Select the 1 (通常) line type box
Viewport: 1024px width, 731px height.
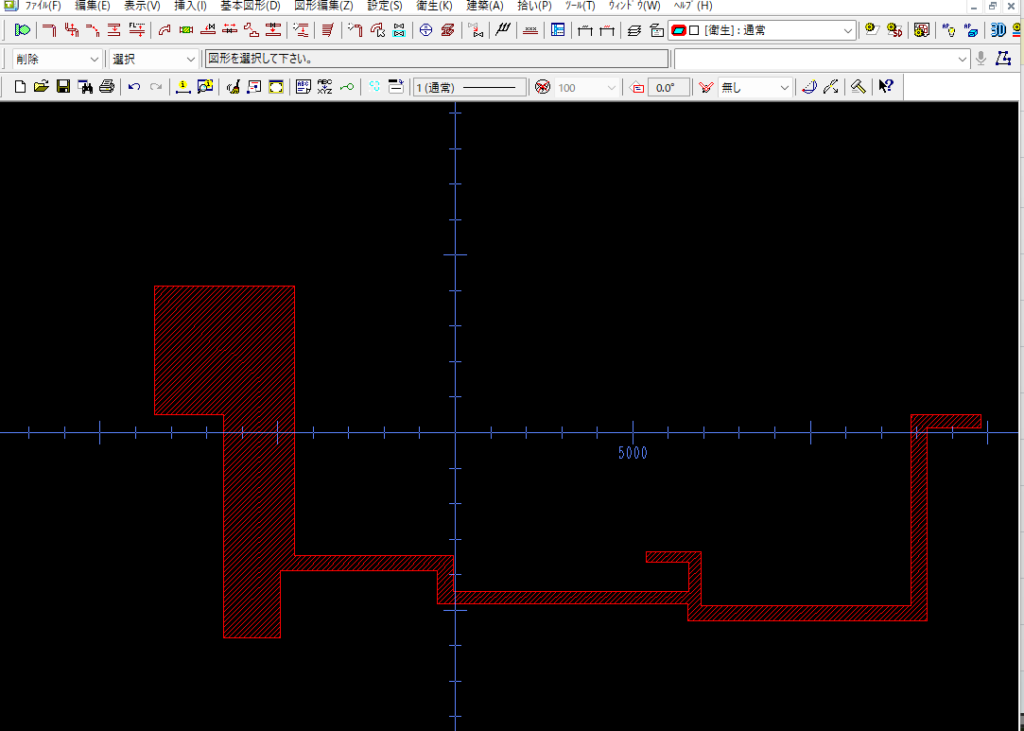pyautogui.click(x=470, y=88)
